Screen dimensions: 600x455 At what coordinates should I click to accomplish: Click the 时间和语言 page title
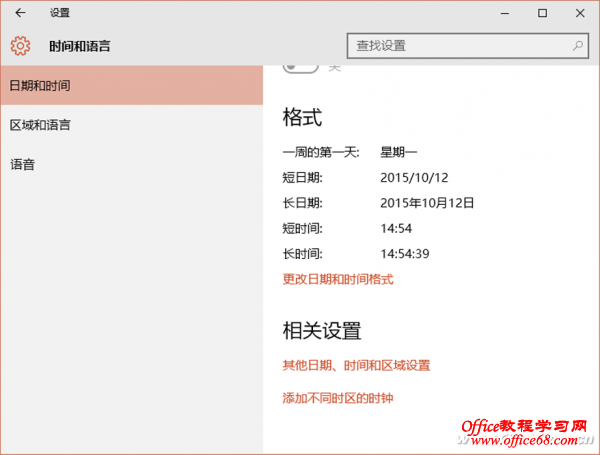tap(80, 46)
